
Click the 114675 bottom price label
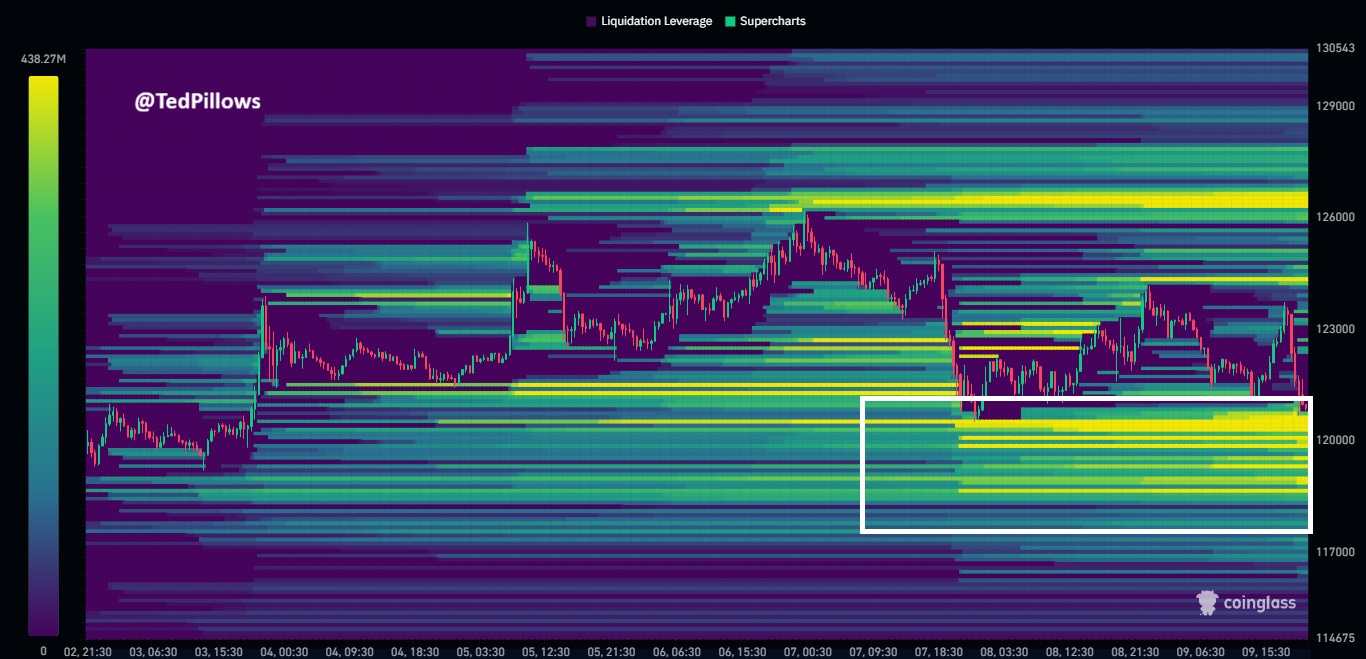coord(1335,636)
